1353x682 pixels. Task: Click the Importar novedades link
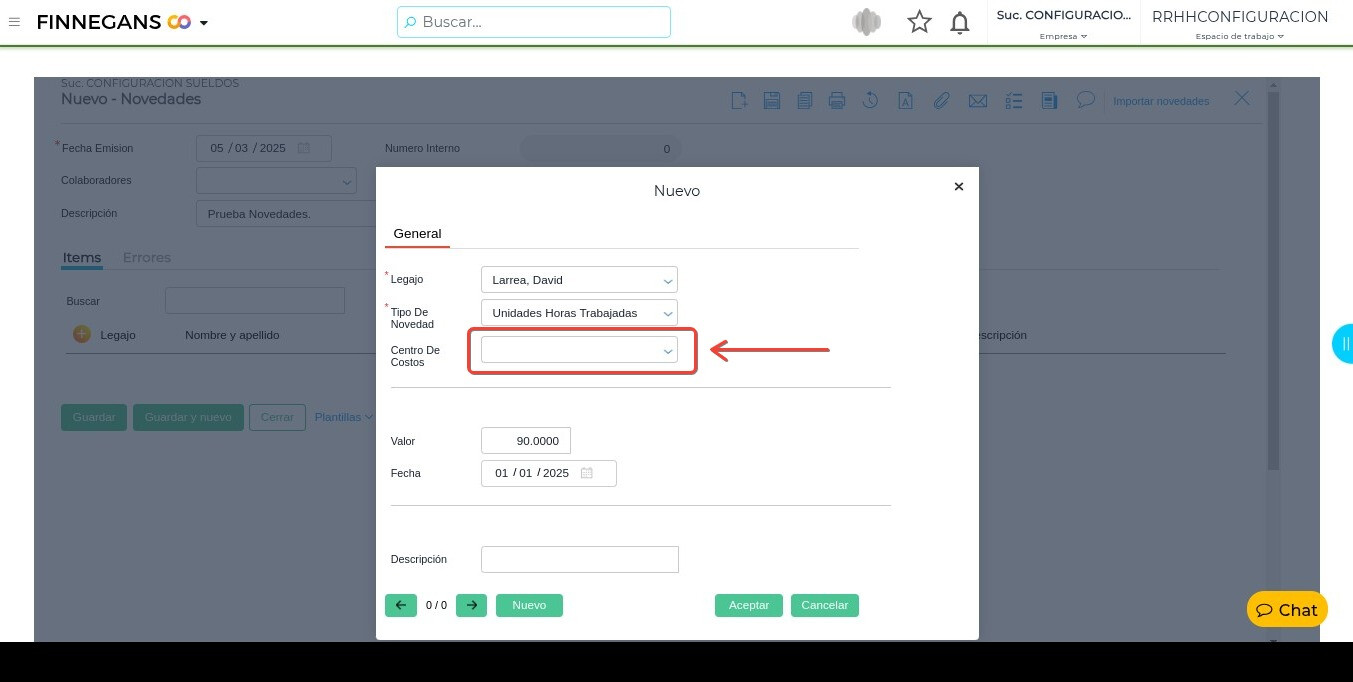pos(1161,101)
